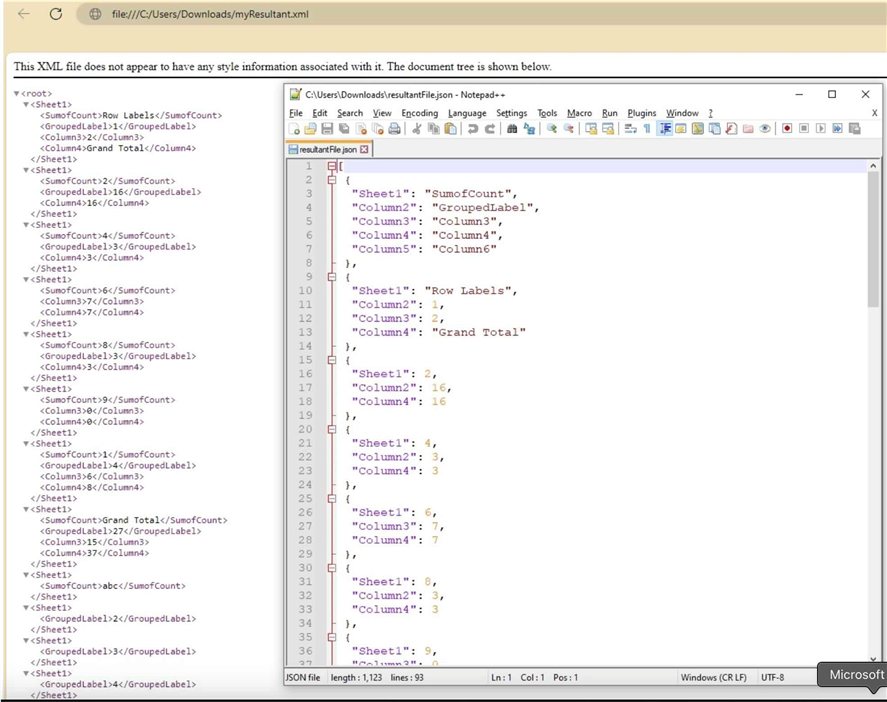The height and width of the screenshot is (702, 887).
Task: Toggle the Show All Characters icon
Action: (645, 130)
